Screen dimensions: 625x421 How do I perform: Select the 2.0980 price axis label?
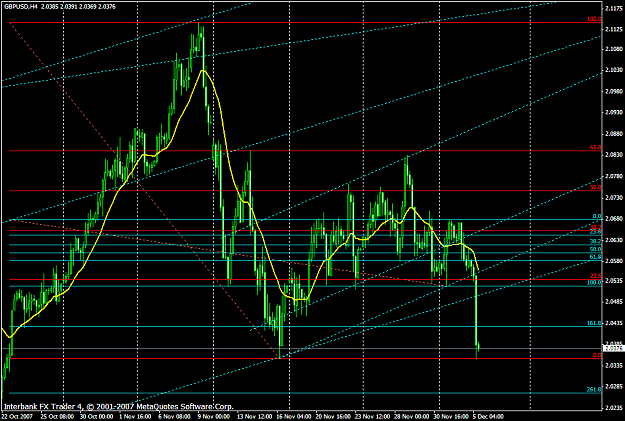(x=614, y=91)
